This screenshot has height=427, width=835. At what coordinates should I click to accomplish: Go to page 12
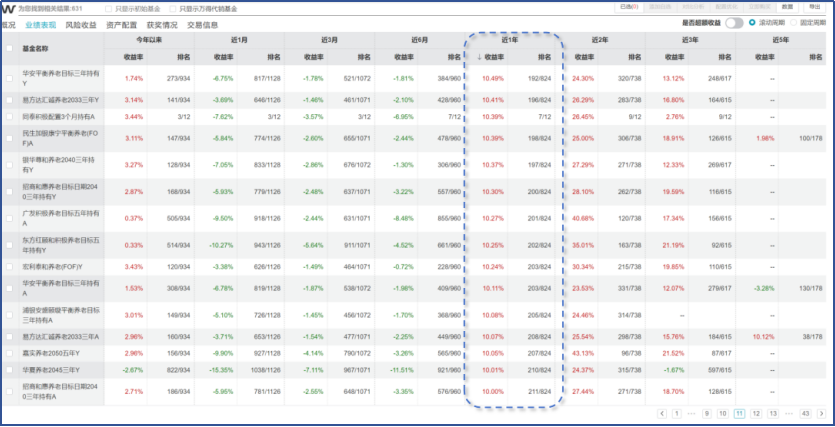point(756,414)
